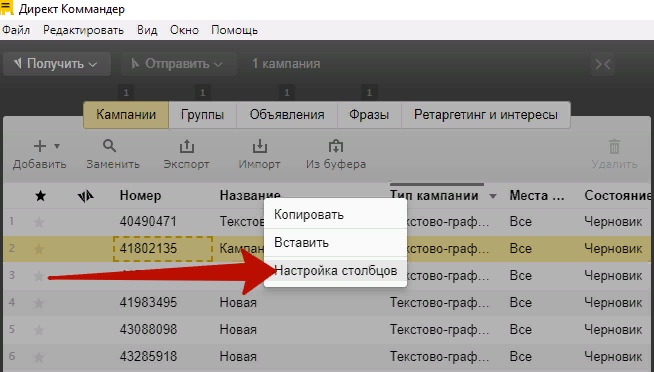This screenshot has width=654, height=372.
Task: Select campaign number cell 43088098
Action: tap(148, 329)
